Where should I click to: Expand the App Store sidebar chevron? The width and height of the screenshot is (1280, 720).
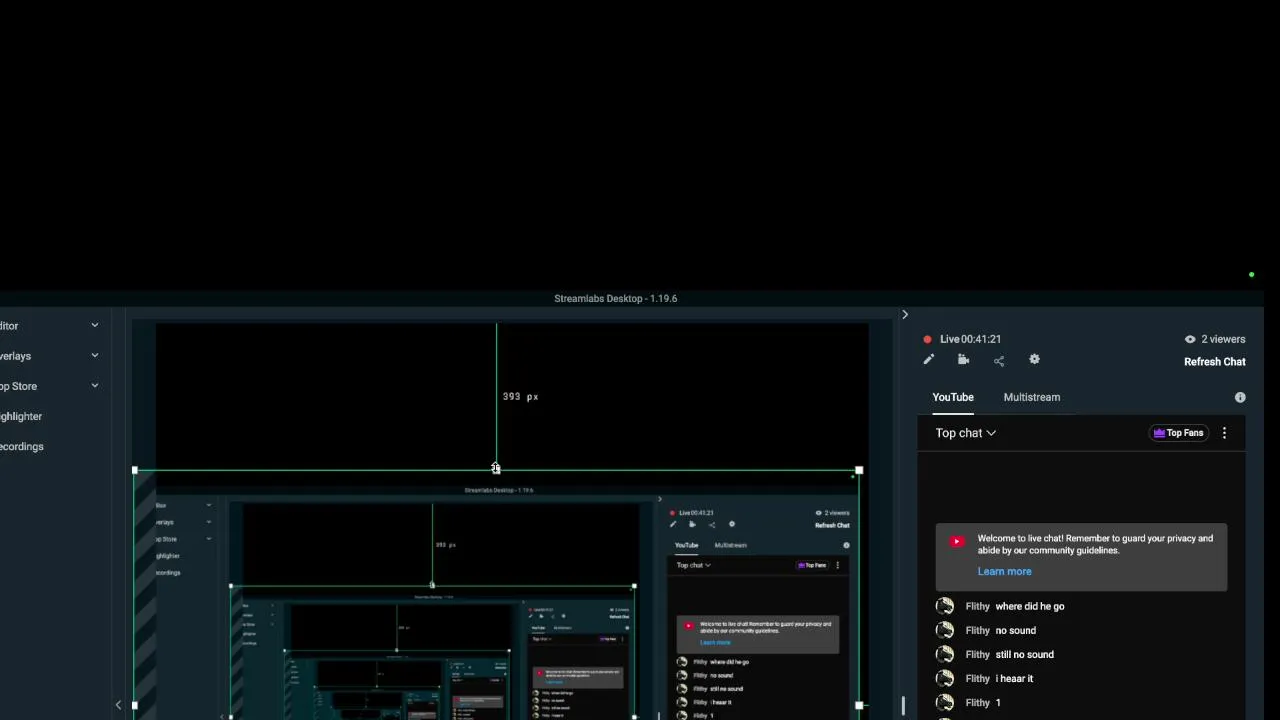click(x=95, y=385)
